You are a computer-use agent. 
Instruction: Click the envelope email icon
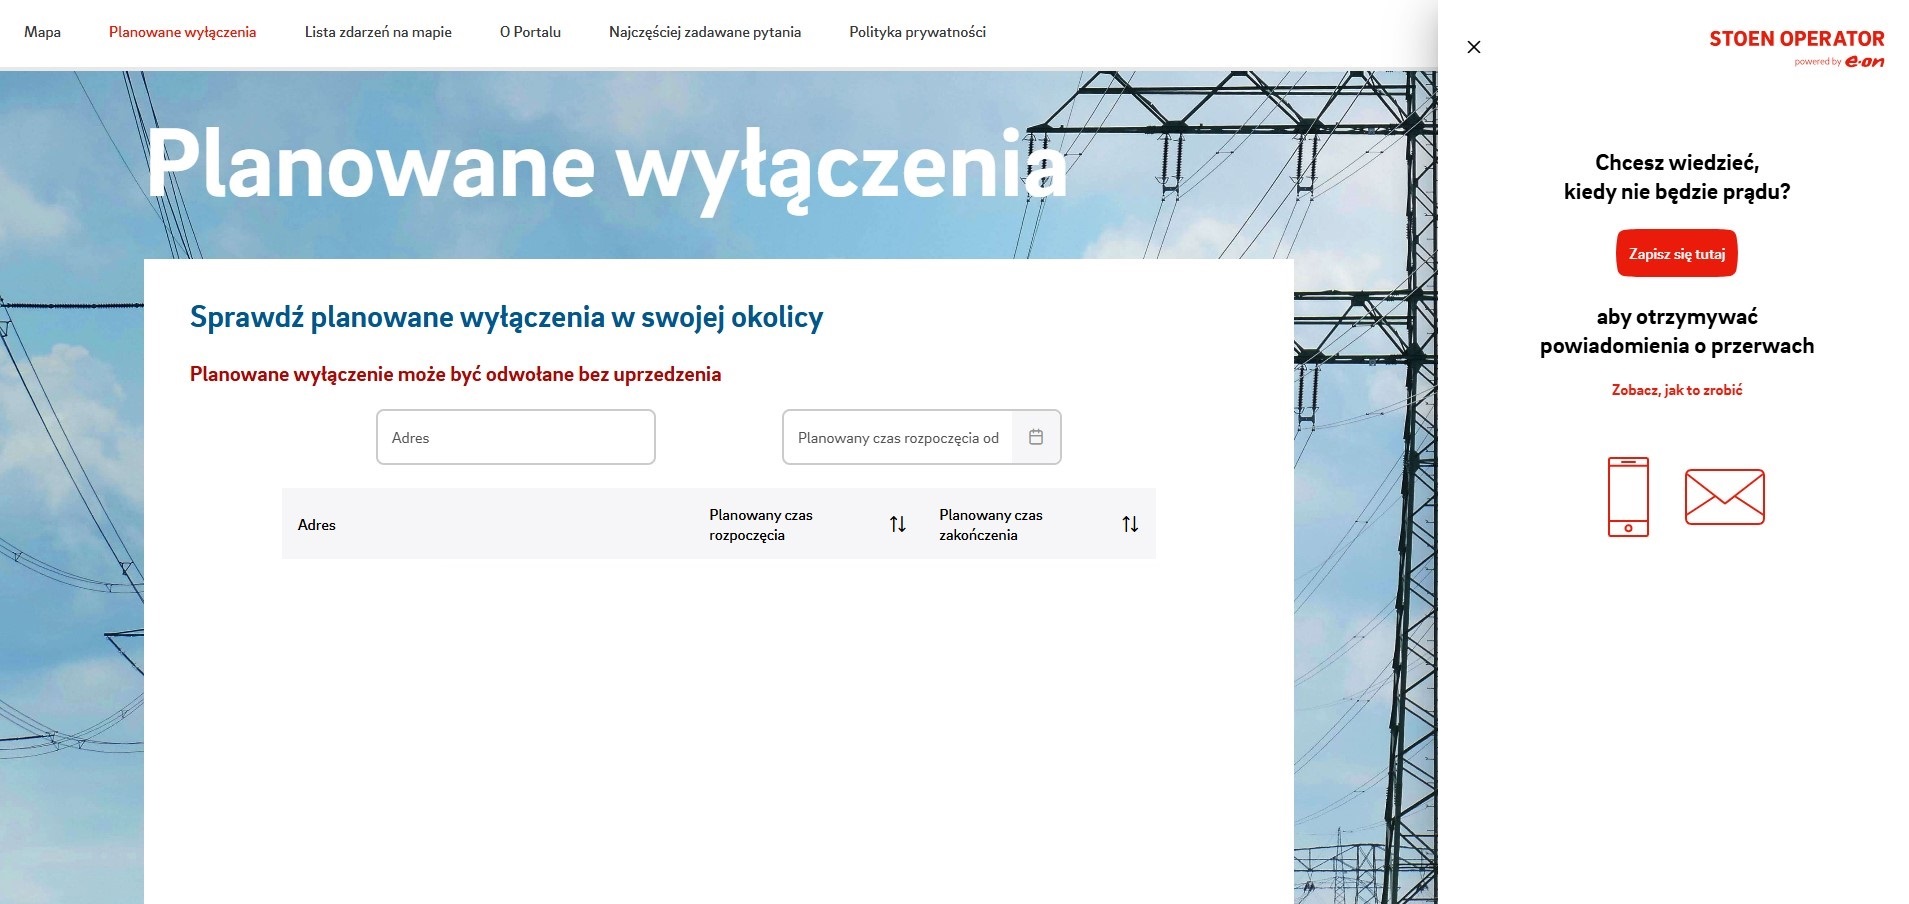coord(1724,497)
